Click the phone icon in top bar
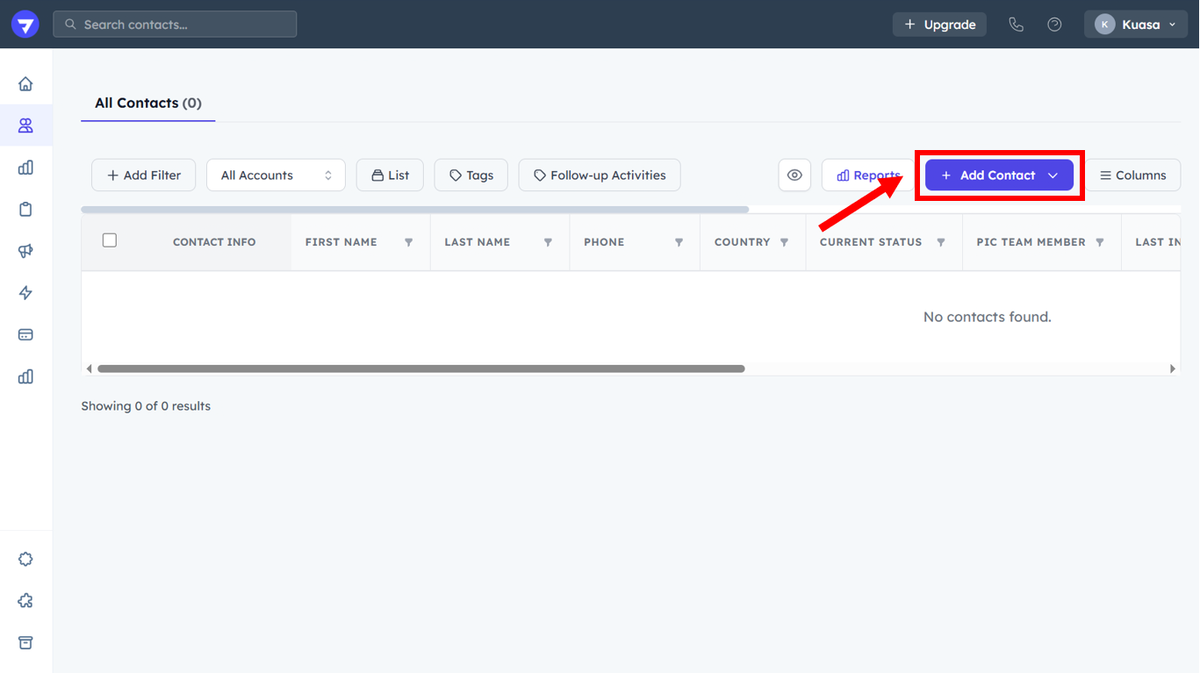Image resolution: width=1200 pixels, height=673 pixels. 1016,24
